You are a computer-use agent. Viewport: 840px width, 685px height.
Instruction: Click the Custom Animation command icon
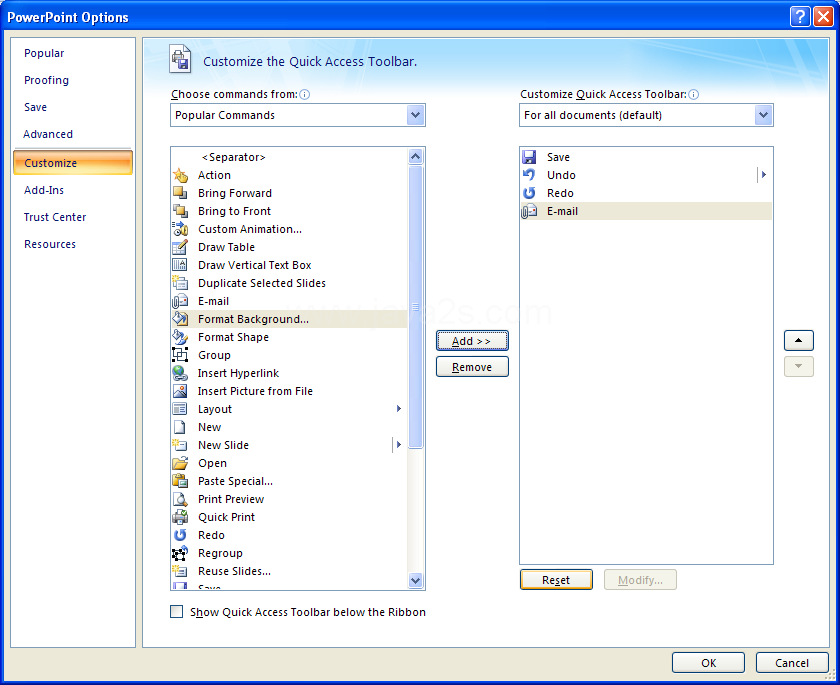click(180, 229)
